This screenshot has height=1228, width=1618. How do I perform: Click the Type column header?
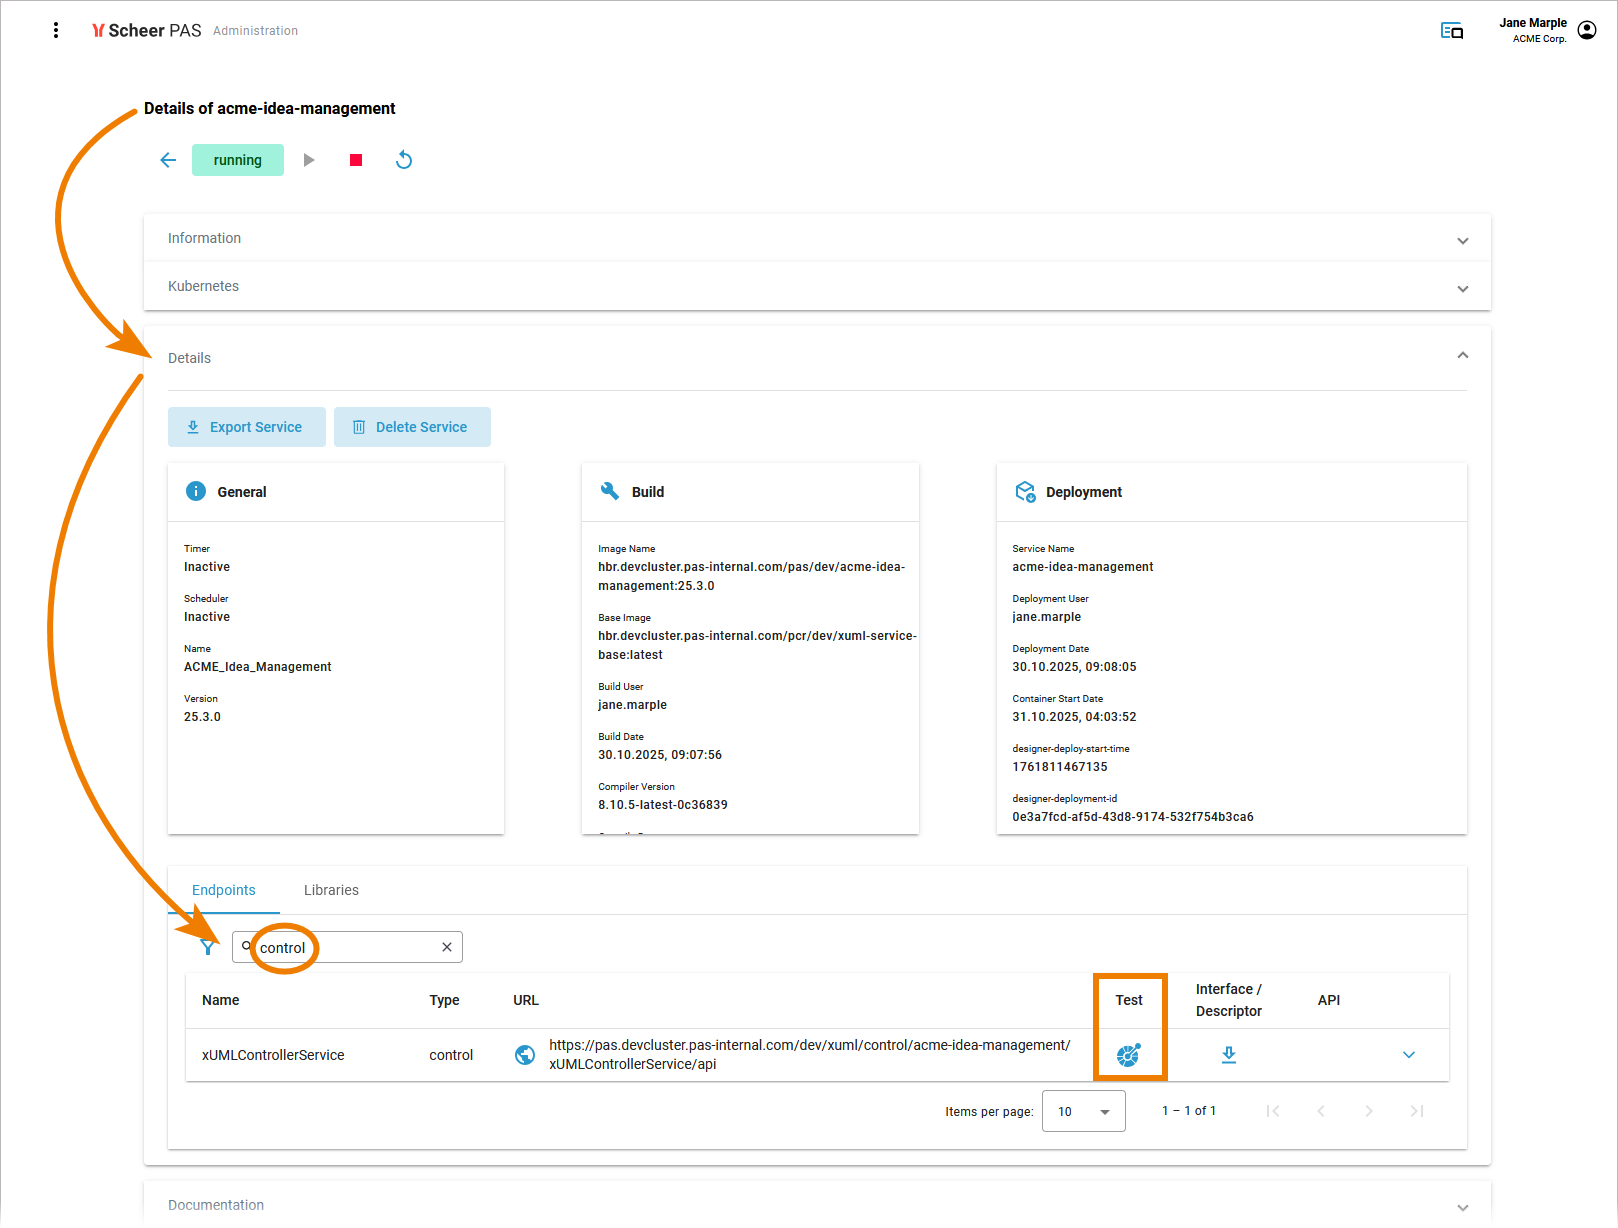(x=444, y=1000)
